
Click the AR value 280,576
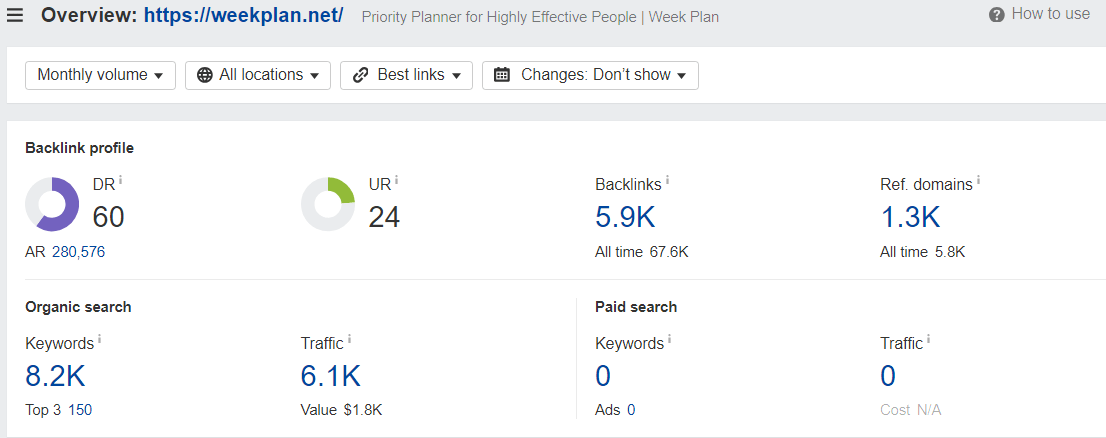(x=78, y=252)
